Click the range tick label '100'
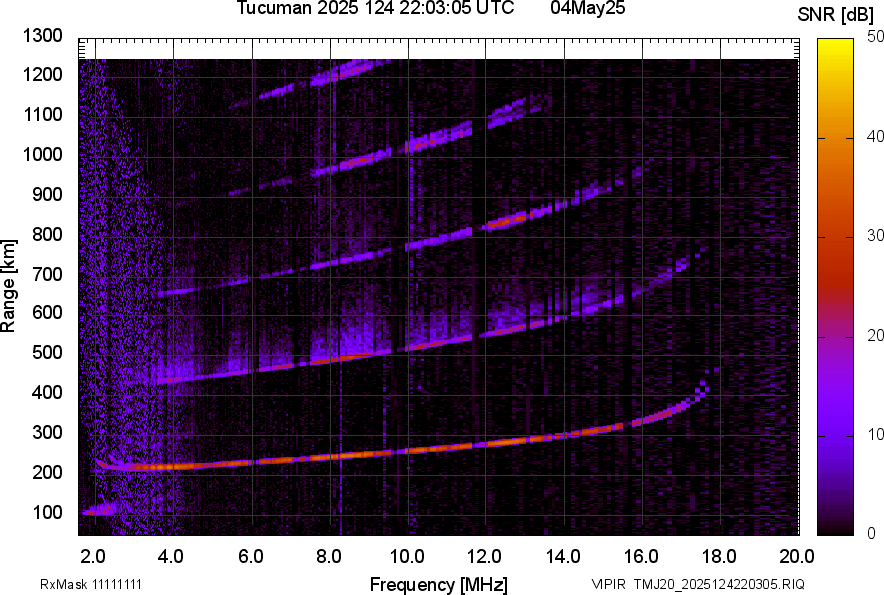884x595 pixels. tap(47, 512)
